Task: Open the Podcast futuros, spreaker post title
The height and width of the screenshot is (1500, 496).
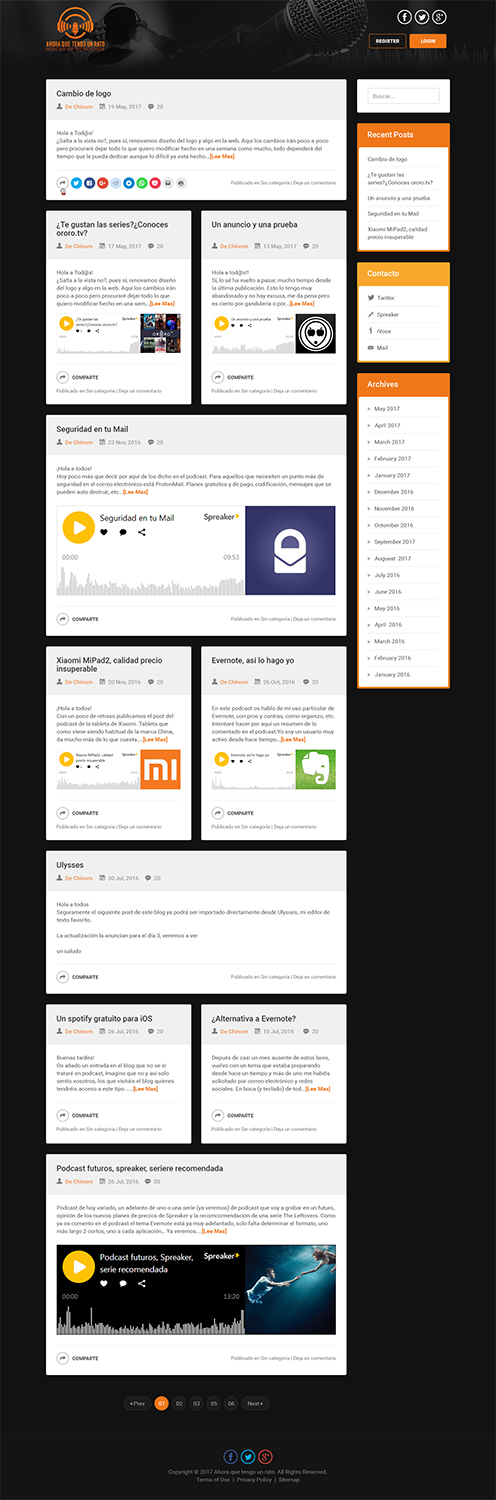Action: pyautogui.click(x=139, y=1168)
